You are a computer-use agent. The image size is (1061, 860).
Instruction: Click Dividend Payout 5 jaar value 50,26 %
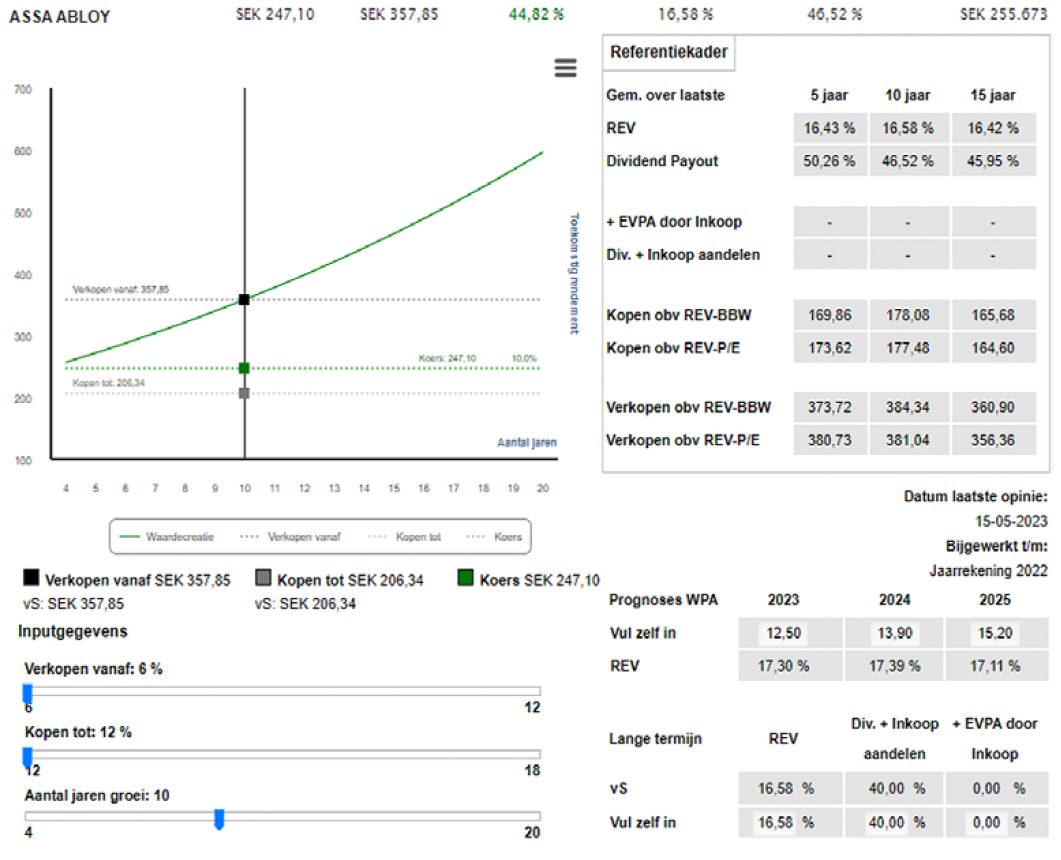pyautogui.click(x=830, y=161)
